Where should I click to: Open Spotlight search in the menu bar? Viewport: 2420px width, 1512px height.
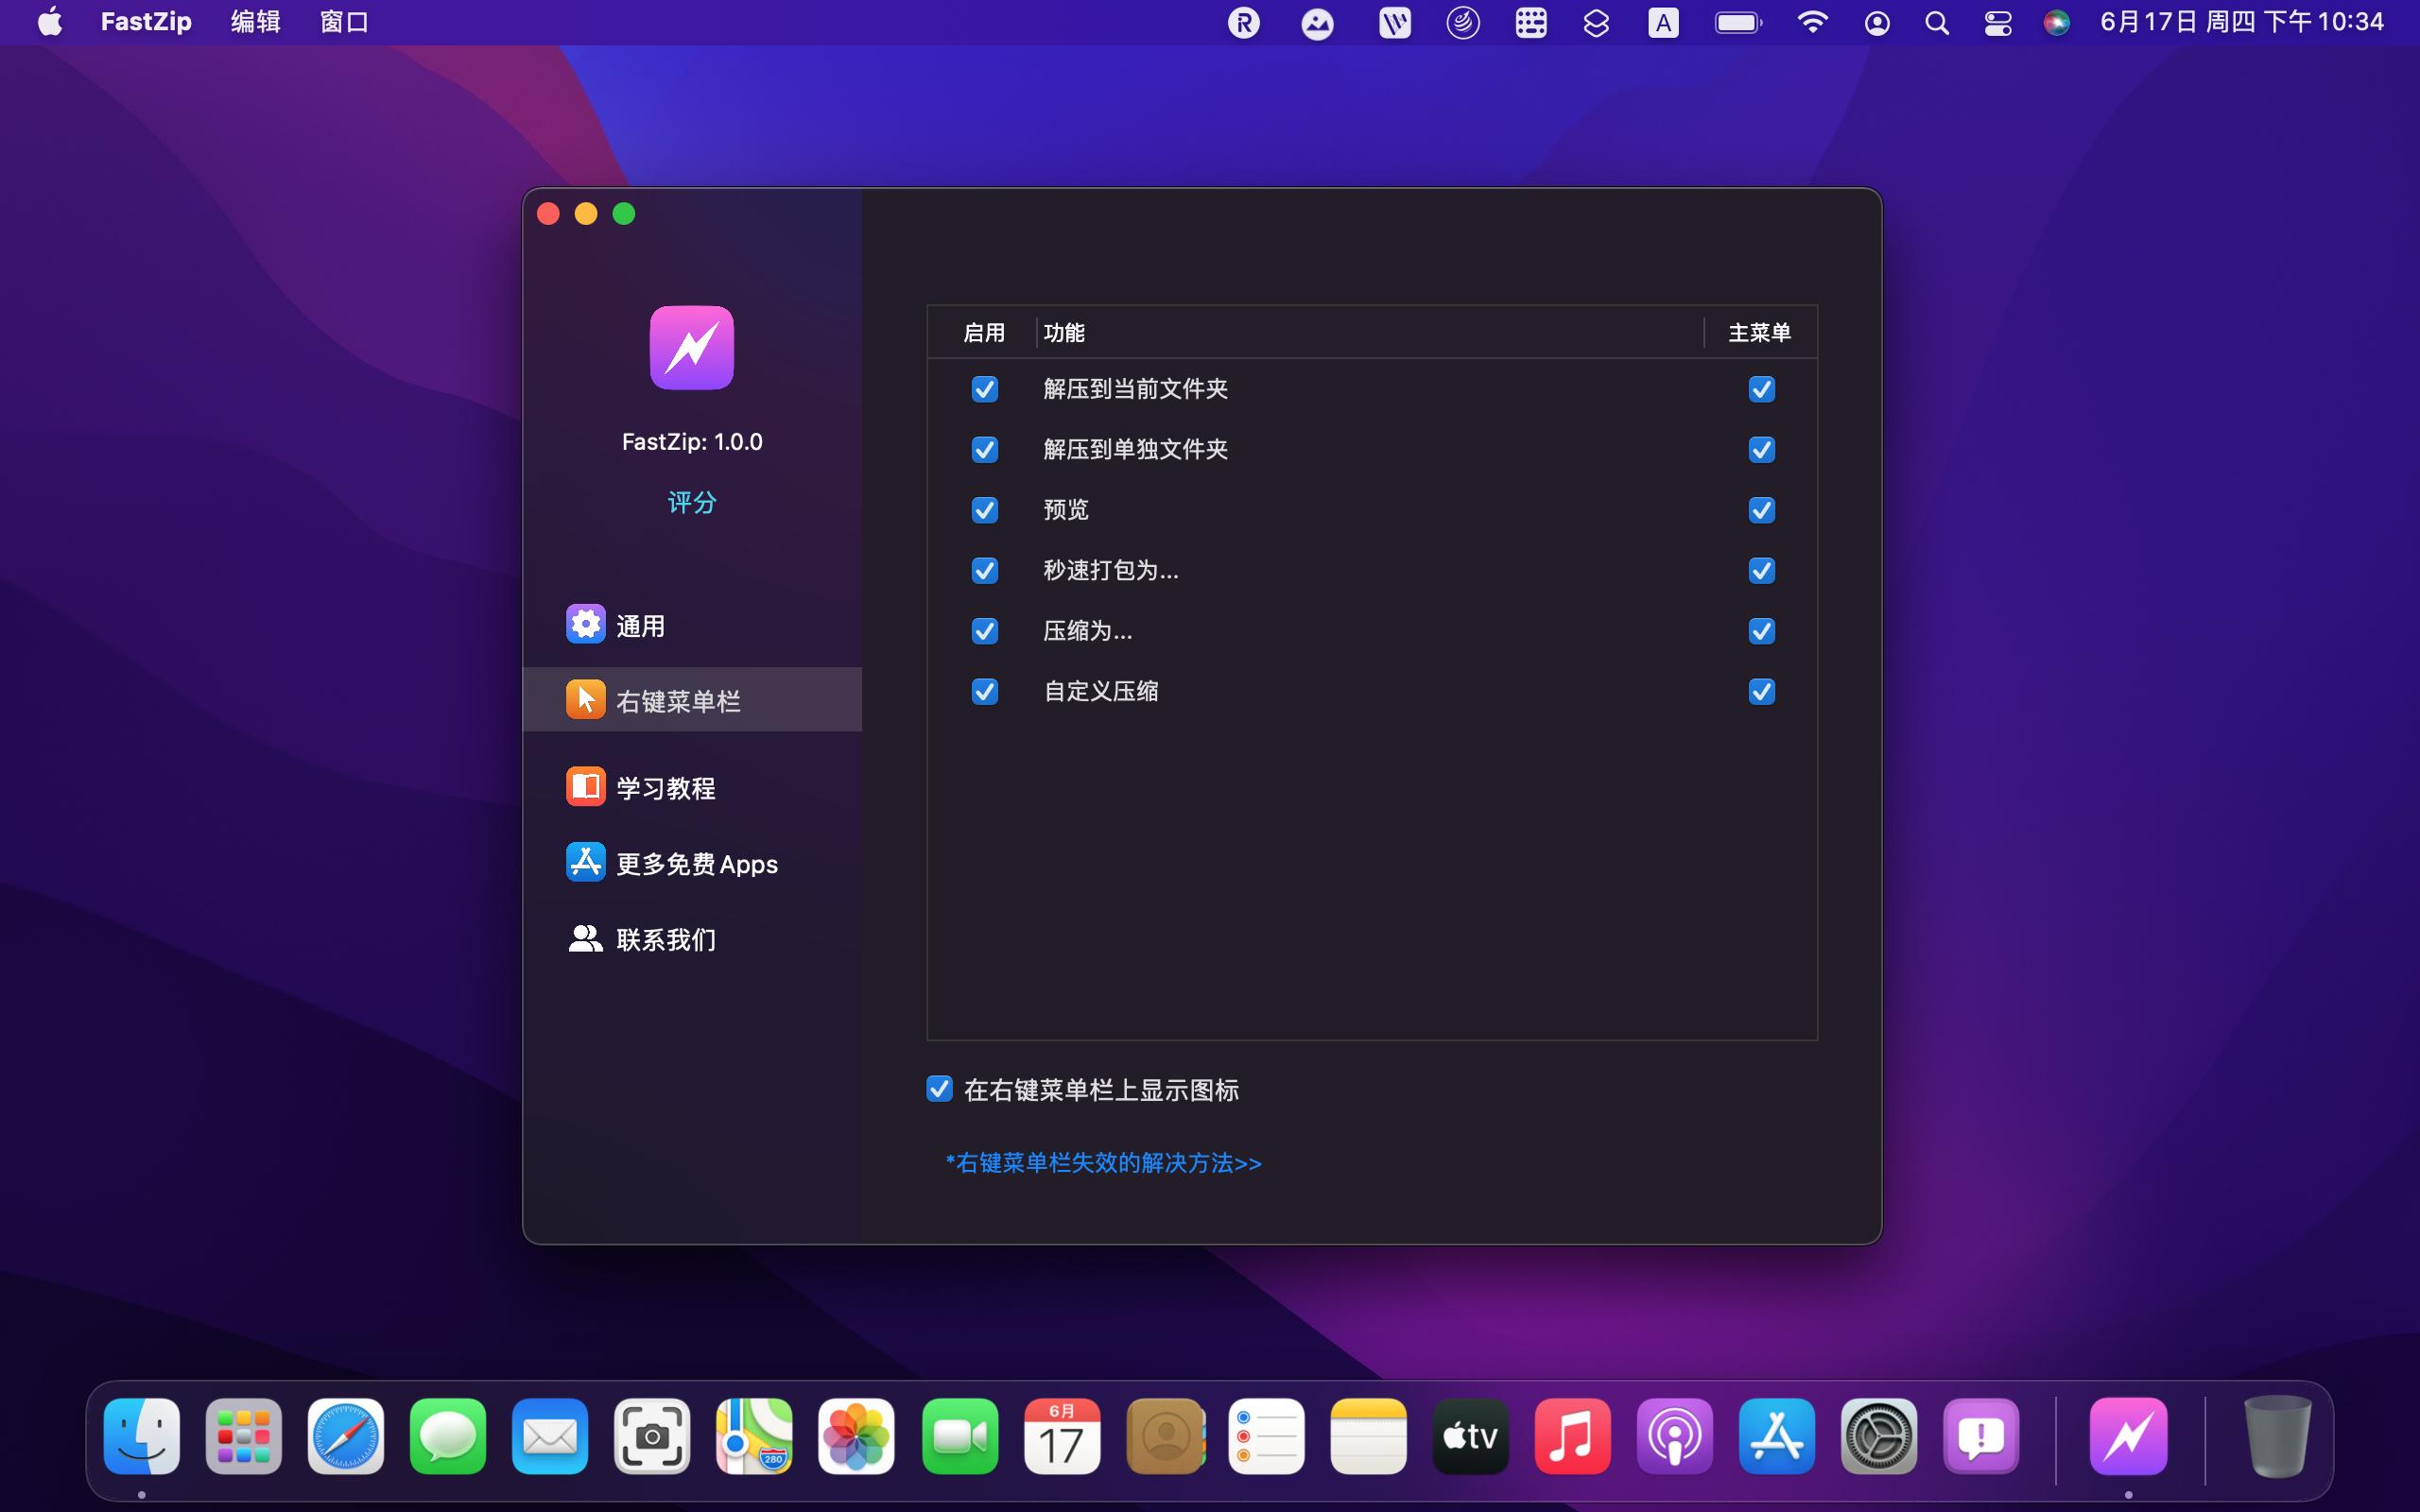[1937, 22]
